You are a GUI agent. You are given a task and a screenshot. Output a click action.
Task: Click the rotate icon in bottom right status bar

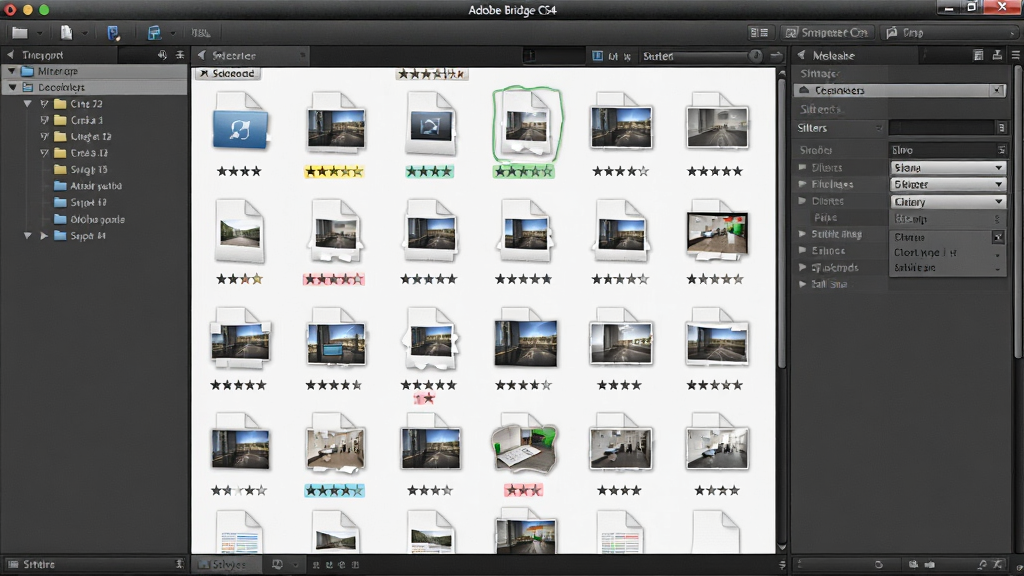point(878,564)
